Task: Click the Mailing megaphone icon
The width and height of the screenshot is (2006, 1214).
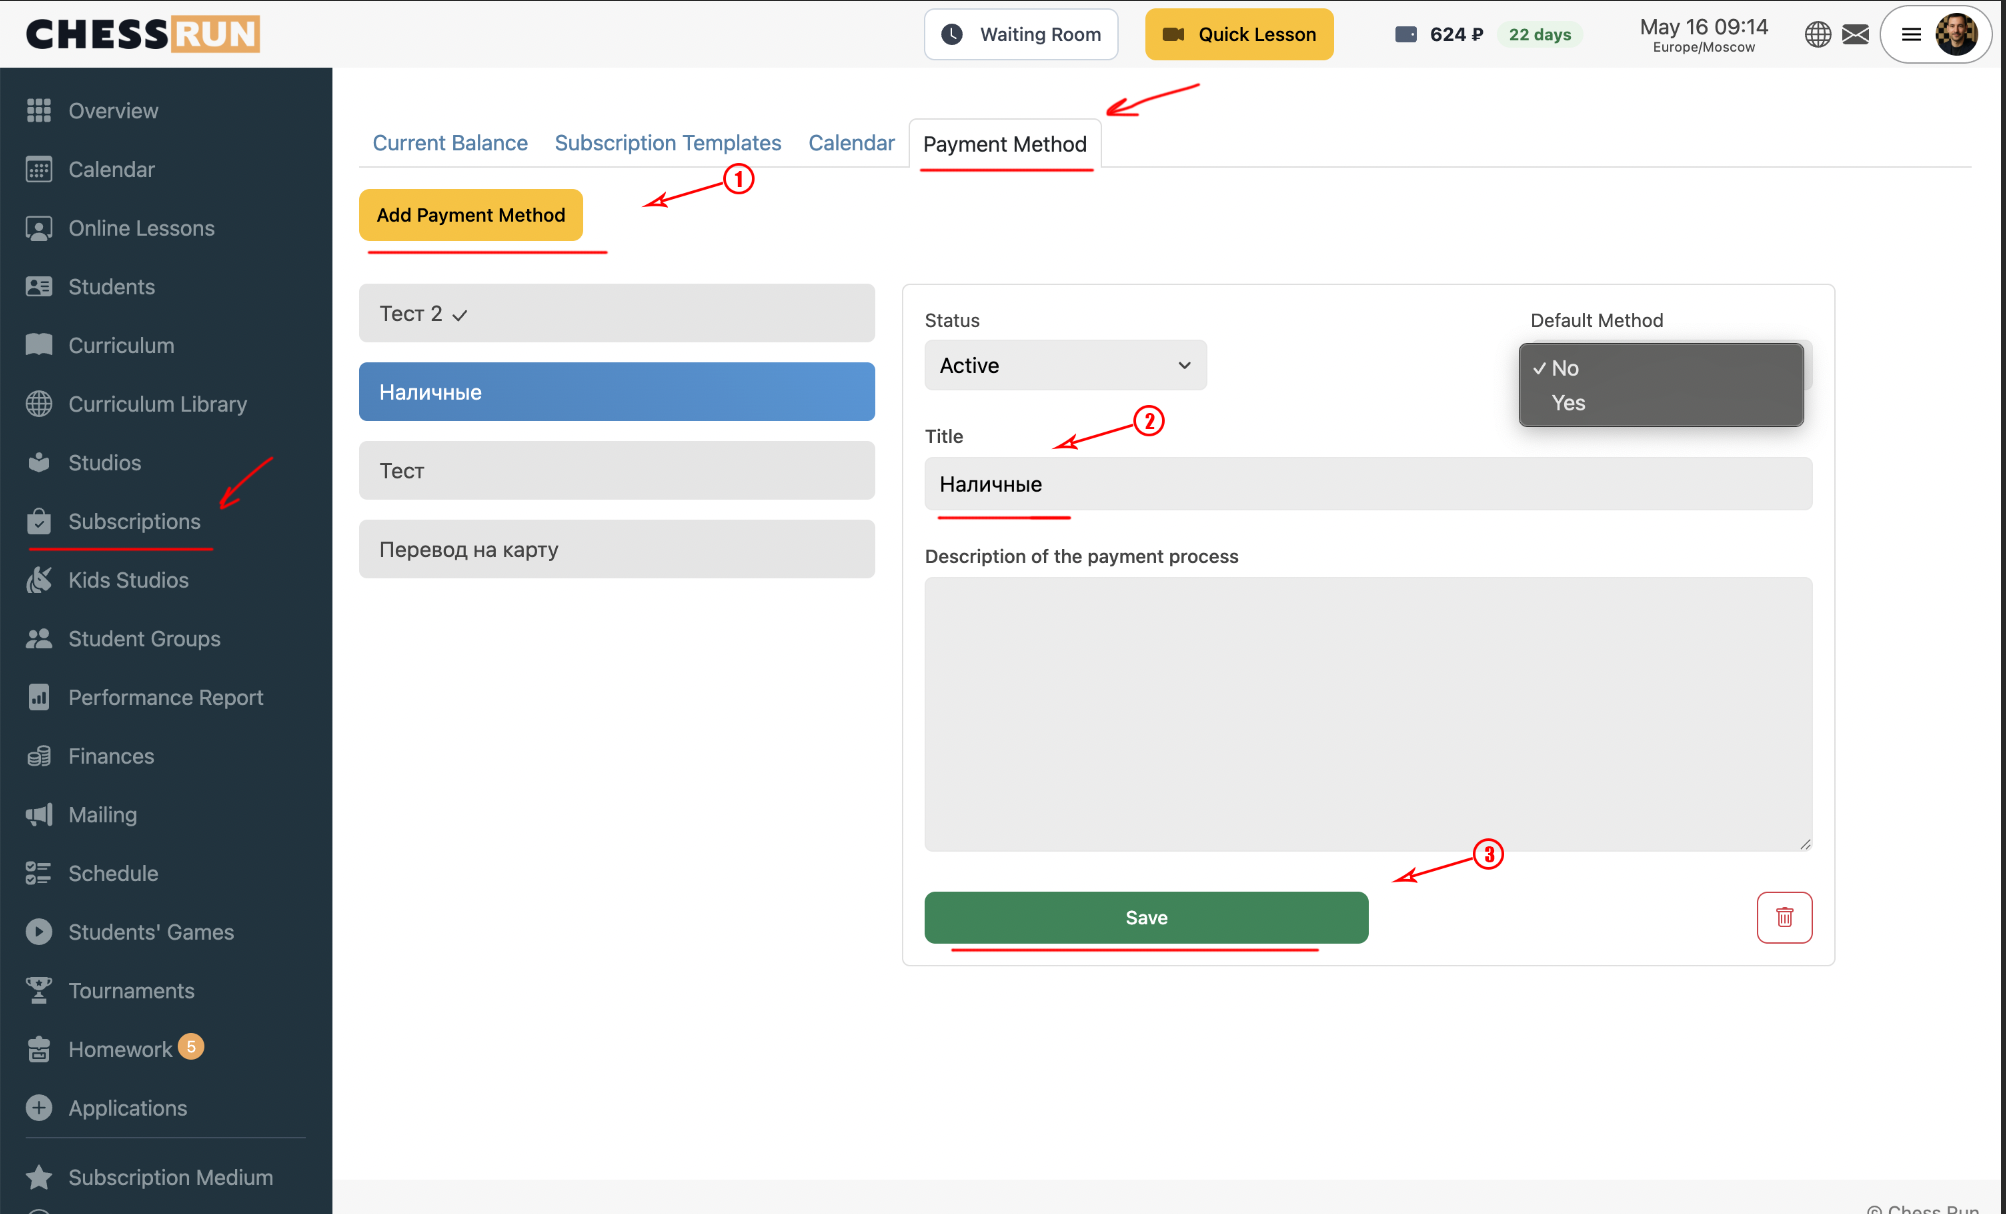Action: (x=39, y=814)
